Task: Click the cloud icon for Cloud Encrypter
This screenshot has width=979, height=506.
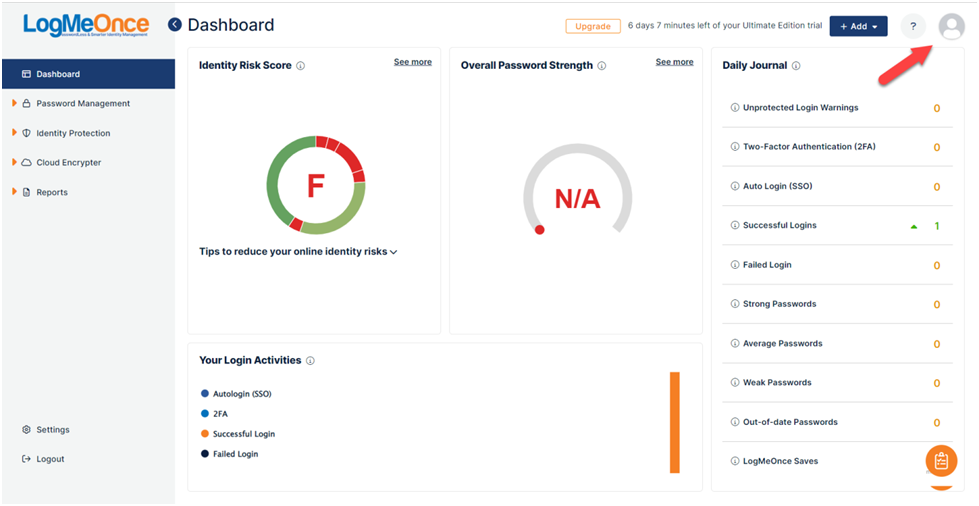Action: 26,162
